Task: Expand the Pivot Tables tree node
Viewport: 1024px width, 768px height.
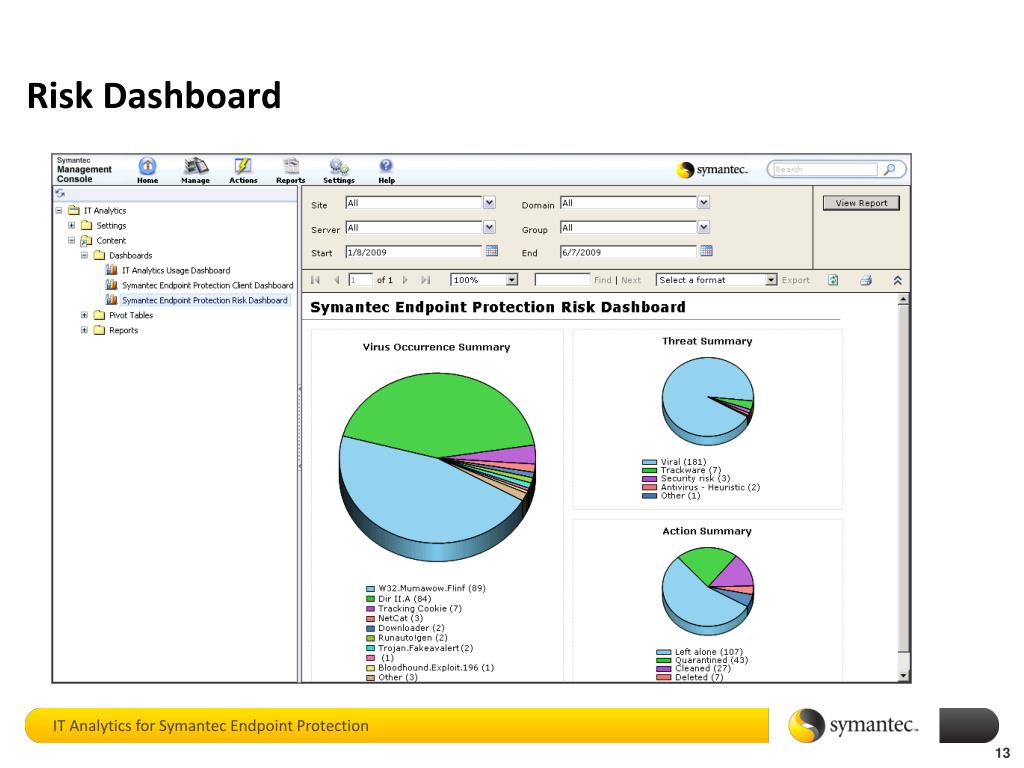Action: pyautogui.click(x=84, y=315)
